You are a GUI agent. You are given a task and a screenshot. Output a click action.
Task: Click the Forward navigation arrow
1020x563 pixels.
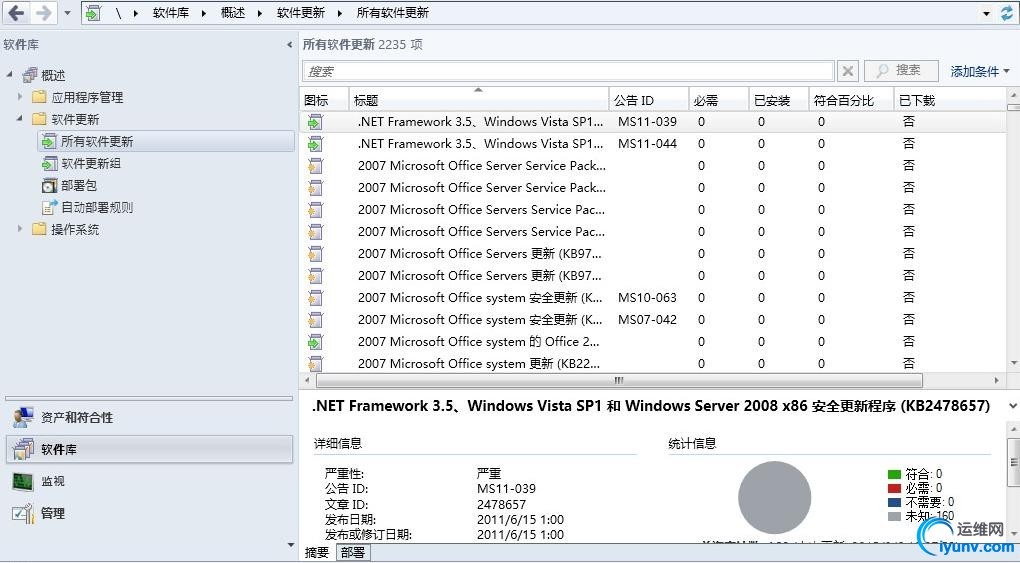43,12
